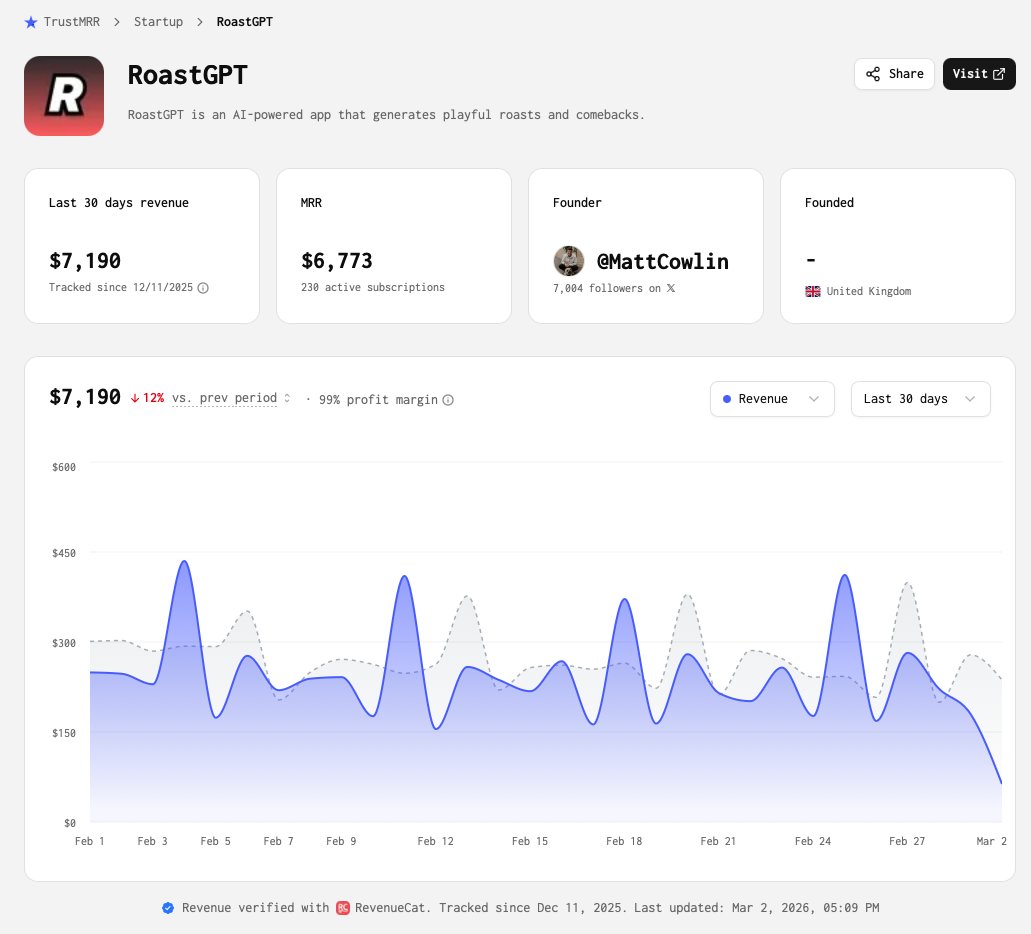Click the Mar 2 axis label
This screenshot has height=934, width=1031.
tap(992, 841)
